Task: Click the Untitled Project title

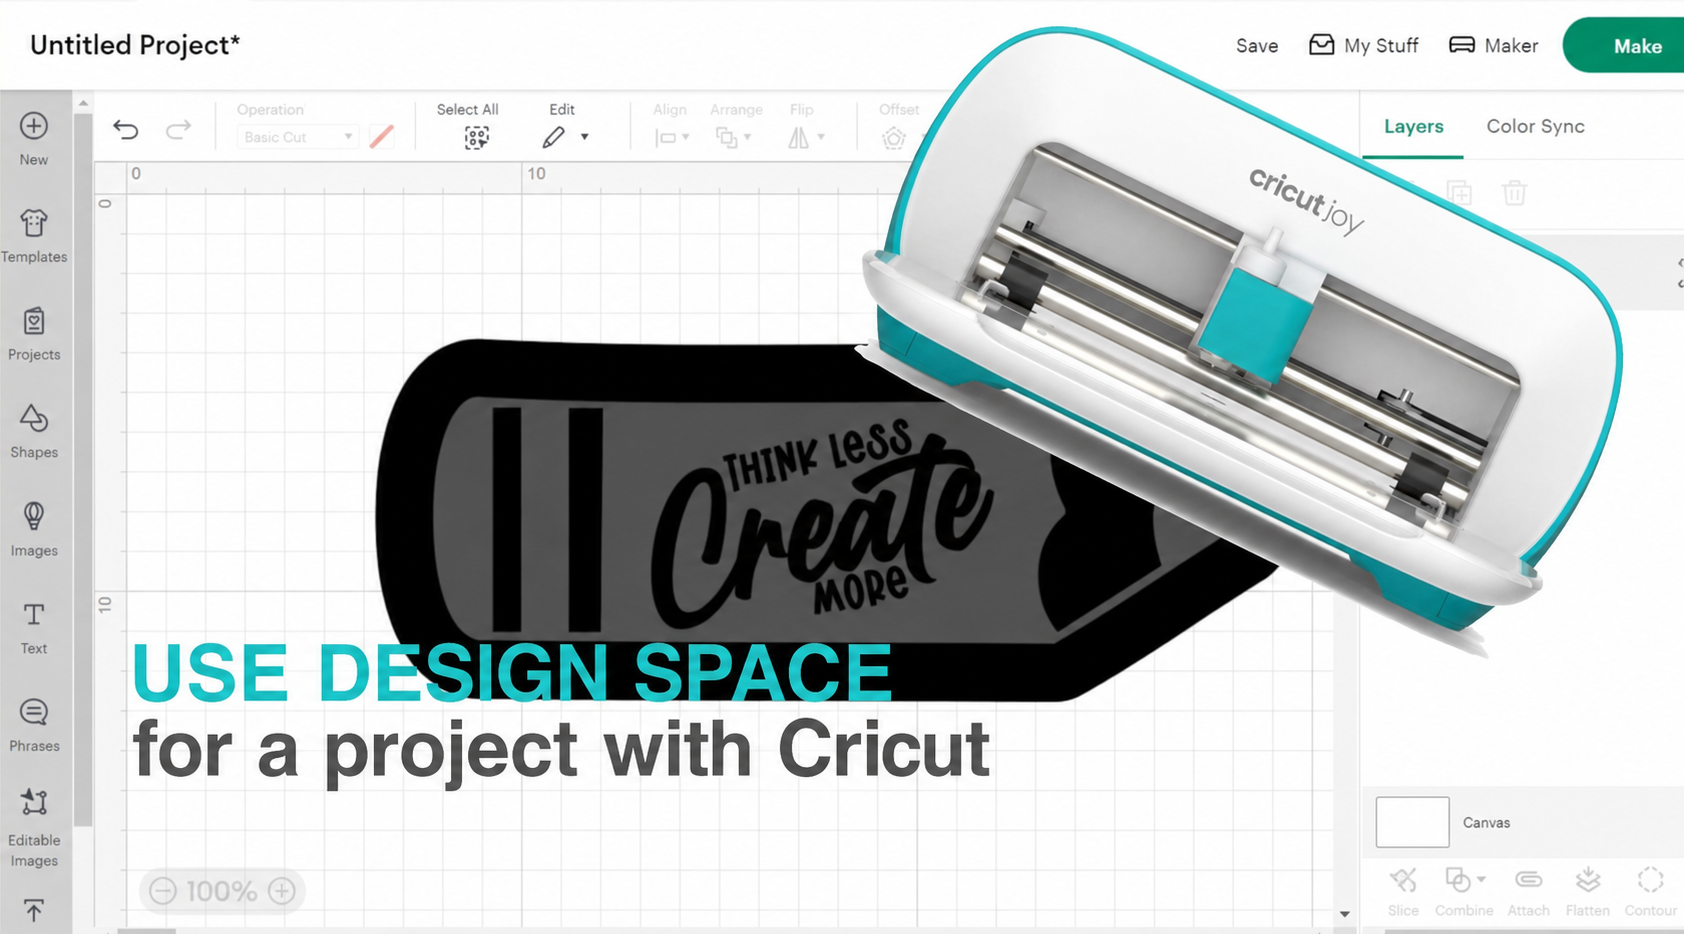Action: 135,45
